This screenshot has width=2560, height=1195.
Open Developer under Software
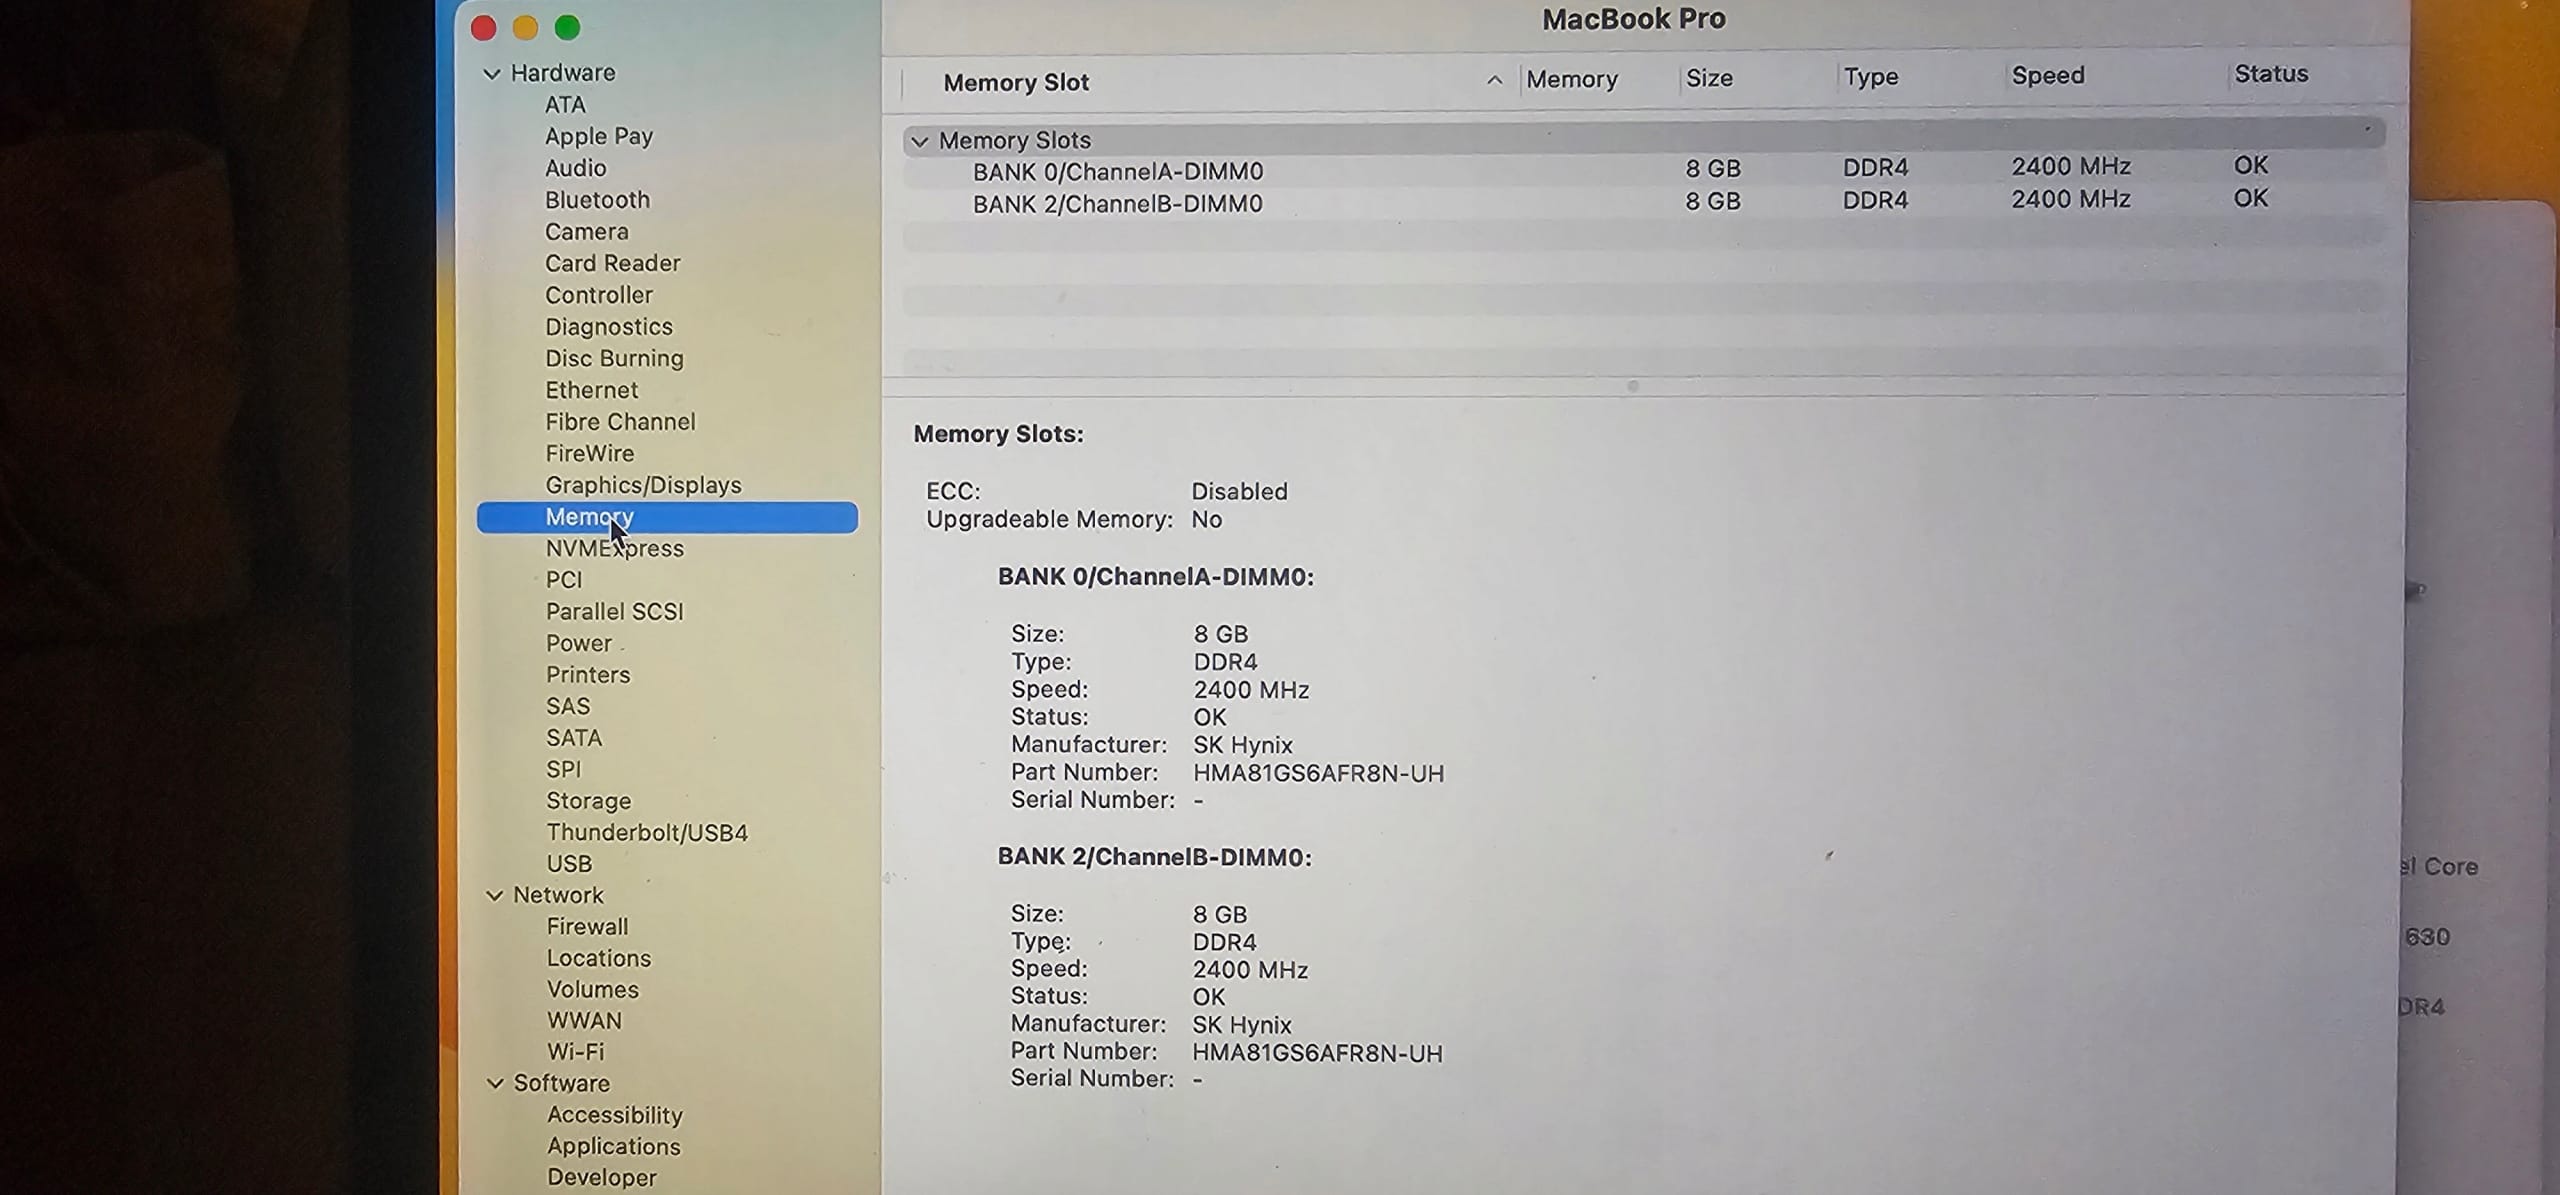[x=601, y=1178]
